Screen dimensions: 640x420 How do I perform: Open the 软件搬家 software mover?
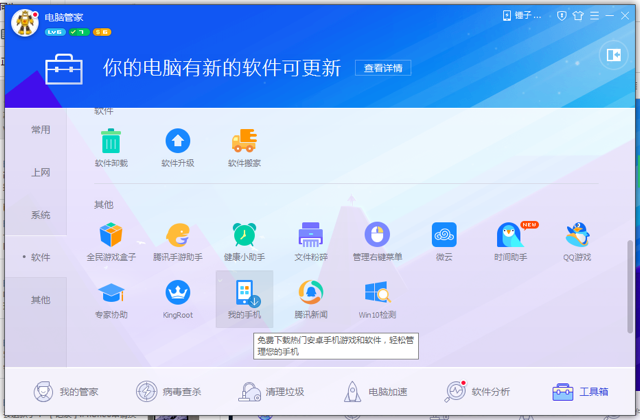244,148
